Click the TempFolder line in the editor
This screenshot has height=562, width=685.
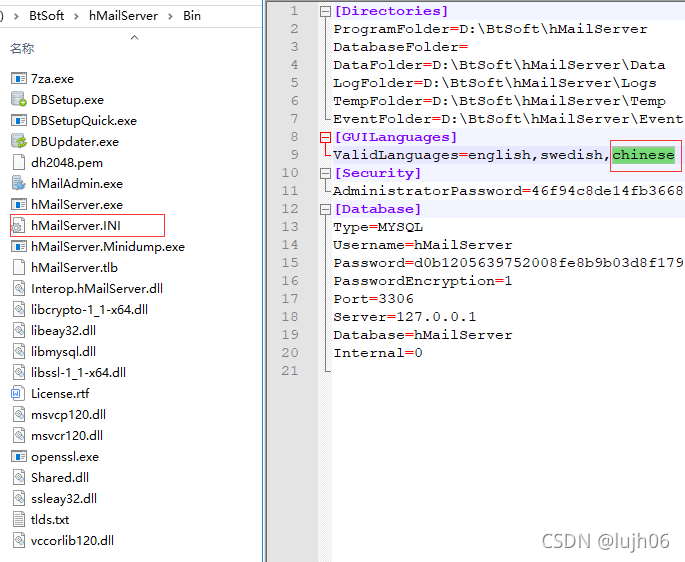point(499,101)
